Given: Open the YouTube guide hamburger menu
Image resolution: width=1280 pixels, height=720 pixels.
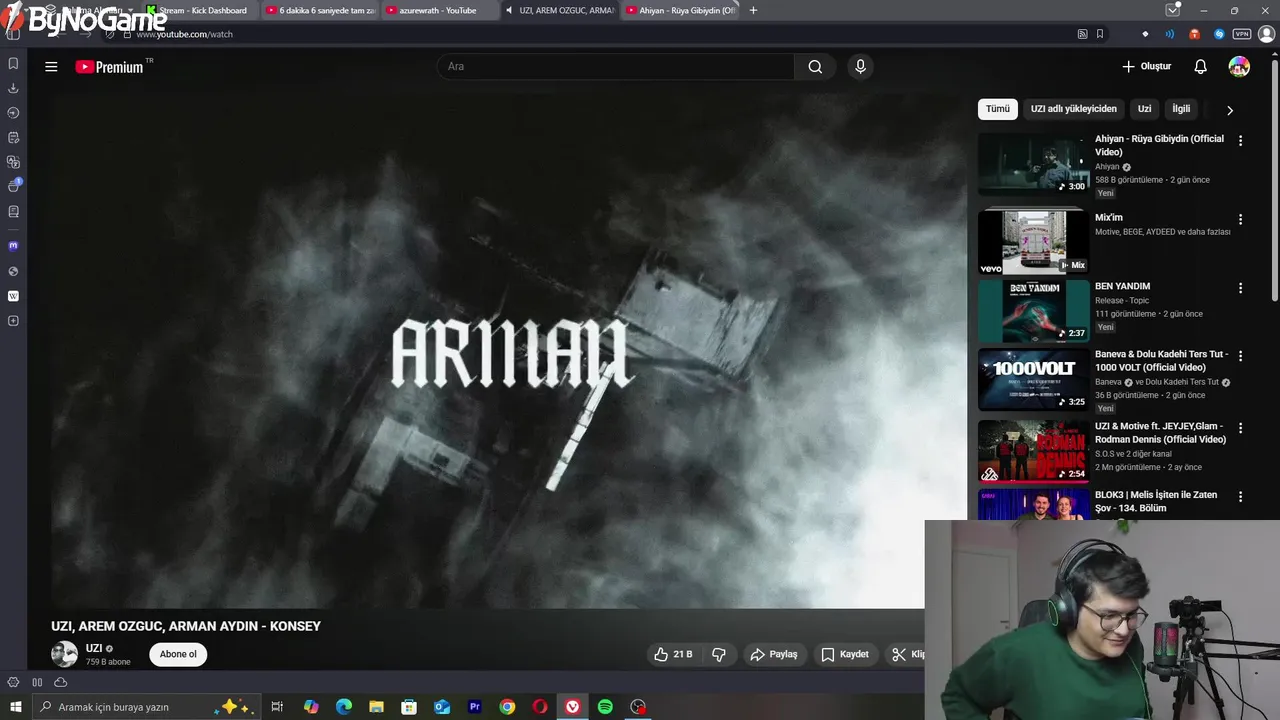Looking at the screenshot, I should tap(51, 67).
